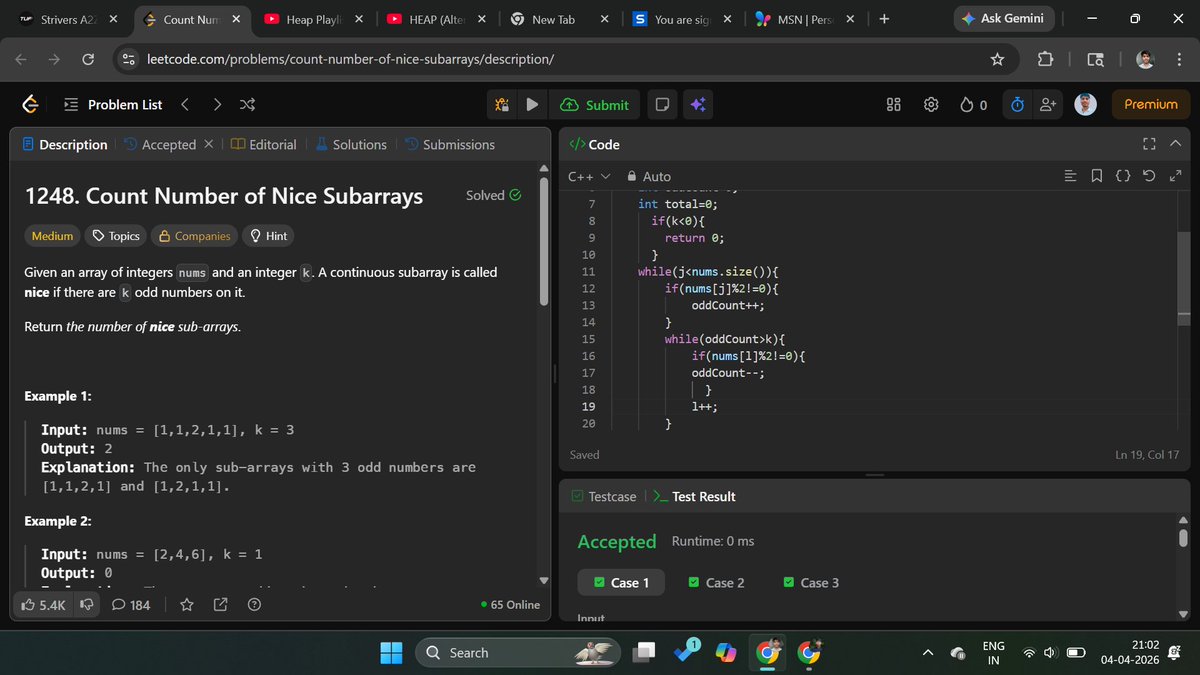Switch to the Testcase tab

pyautogui.click(x=604, y=496)
